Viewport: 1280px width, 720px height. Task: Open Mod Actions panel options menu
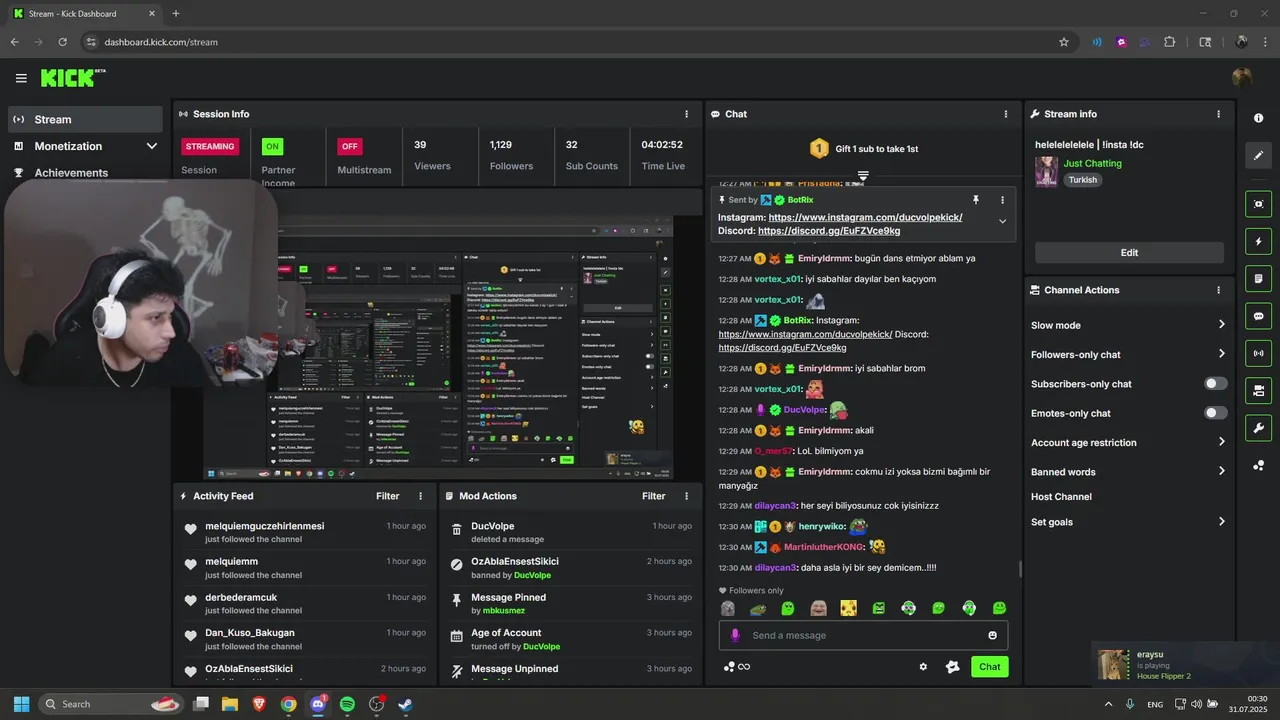(686, 496)
